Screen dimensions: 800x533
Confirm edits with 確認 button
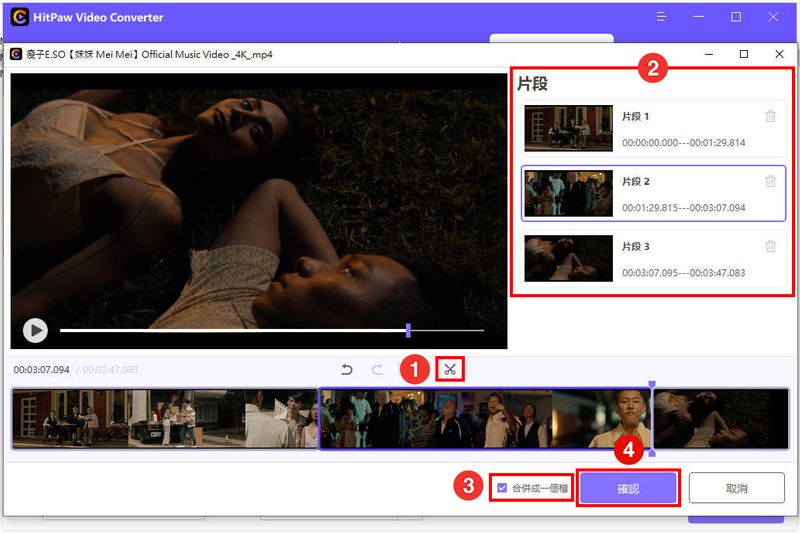pos(628,488)
